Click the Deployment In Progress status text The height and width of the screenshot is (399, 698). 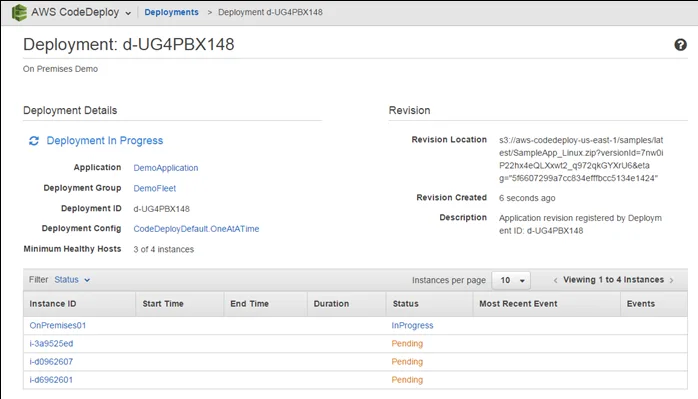tap(105, 141)
